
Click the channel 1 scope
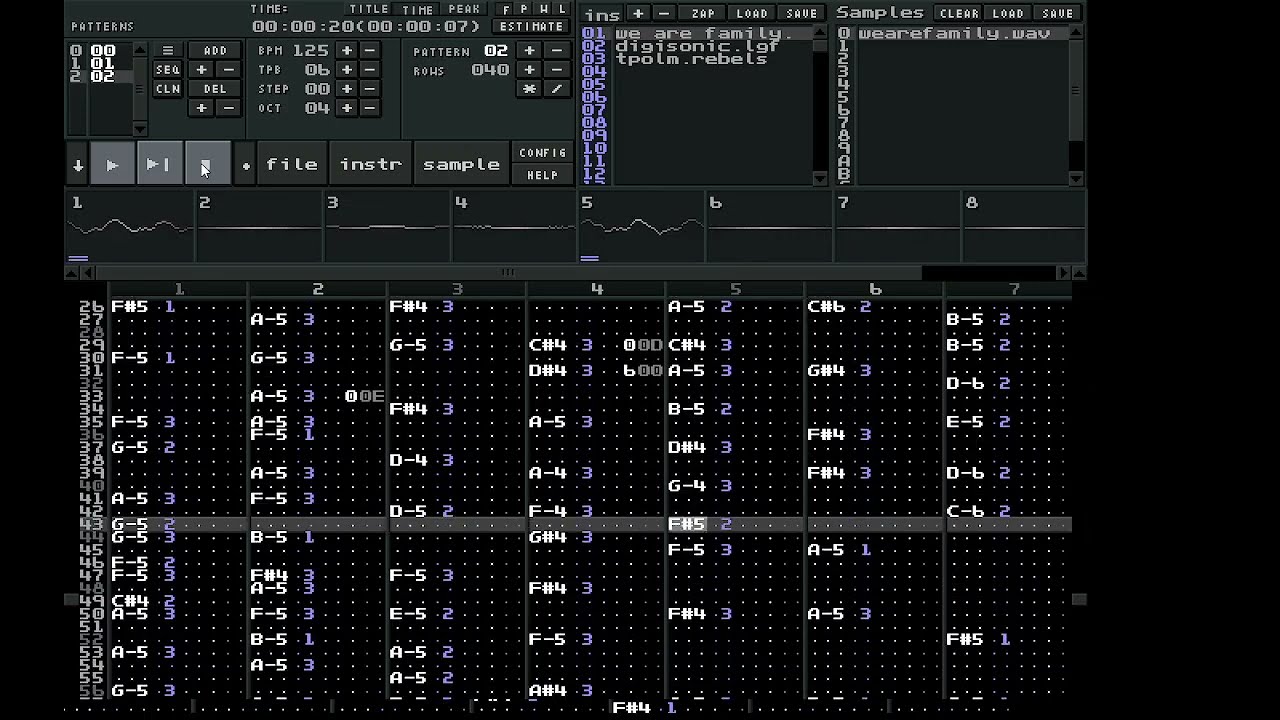130,228
